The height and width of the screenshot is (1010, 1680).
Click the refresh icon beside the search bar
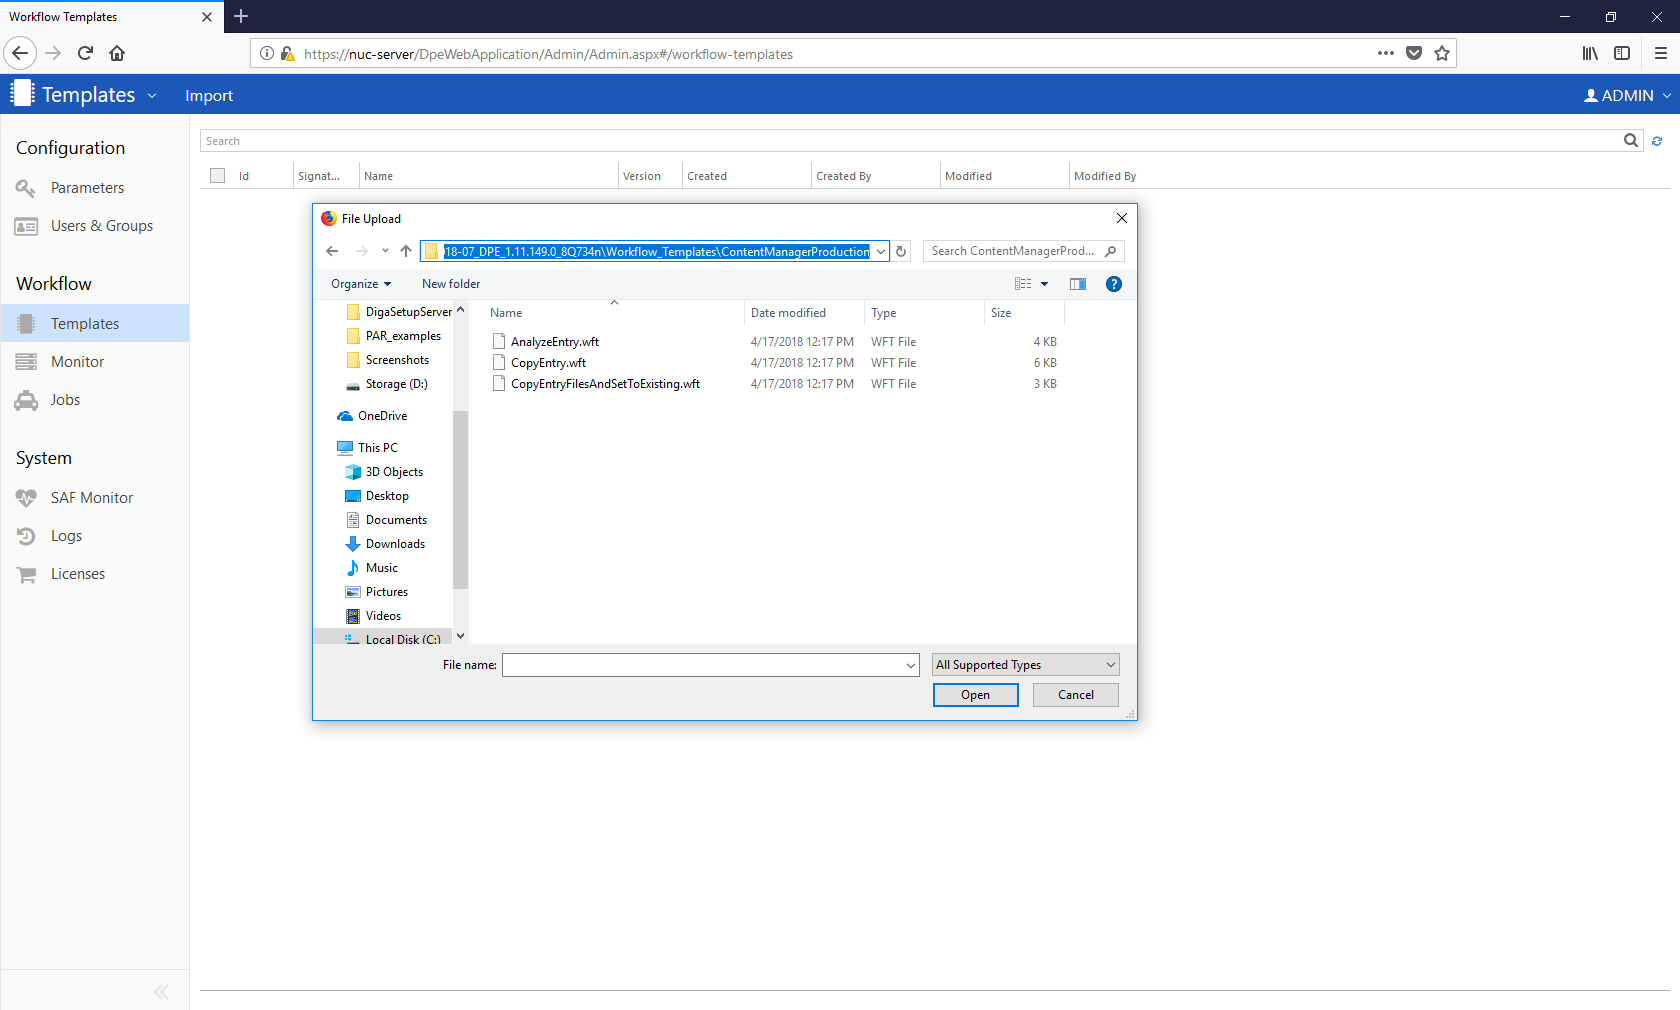click(x=1657, y=141)
